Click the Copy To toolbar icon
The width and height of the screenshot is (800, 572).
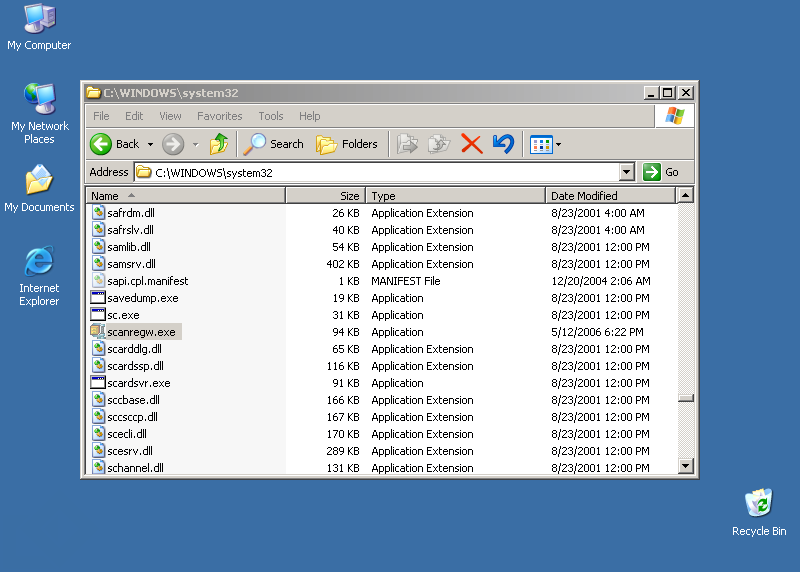click(439, 144)
